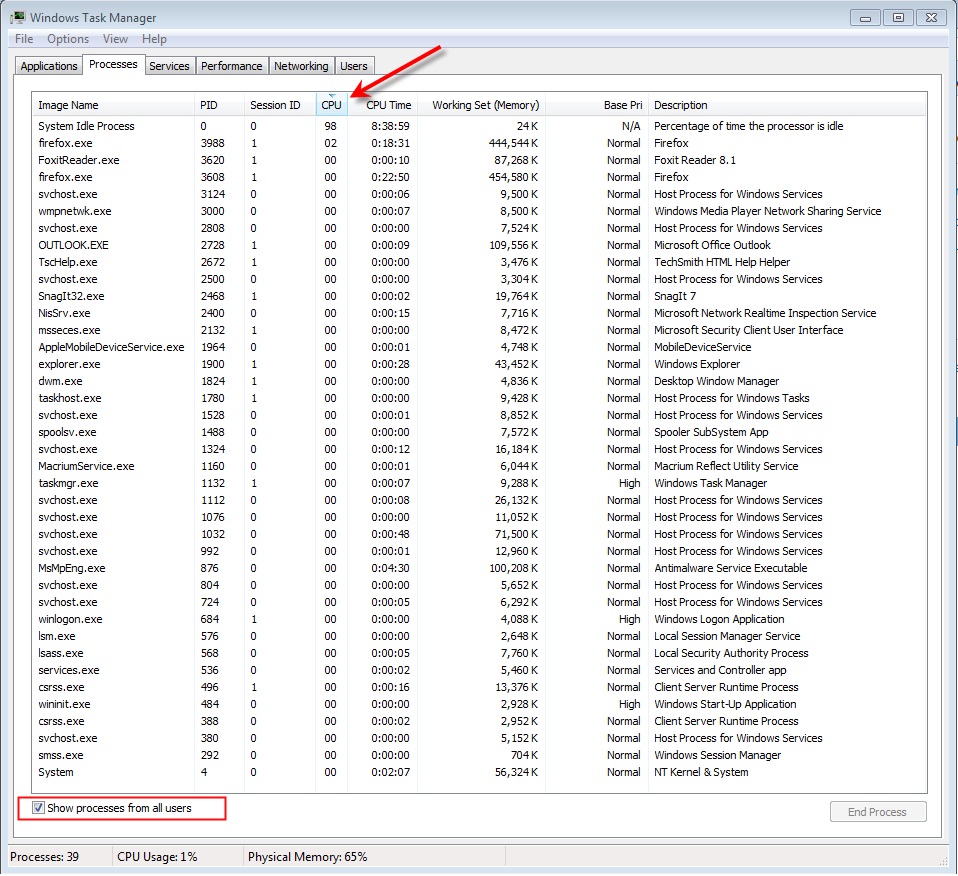Select csrss.exe with PID 496
The image size is (958, 876).
[x=480, y=687]
